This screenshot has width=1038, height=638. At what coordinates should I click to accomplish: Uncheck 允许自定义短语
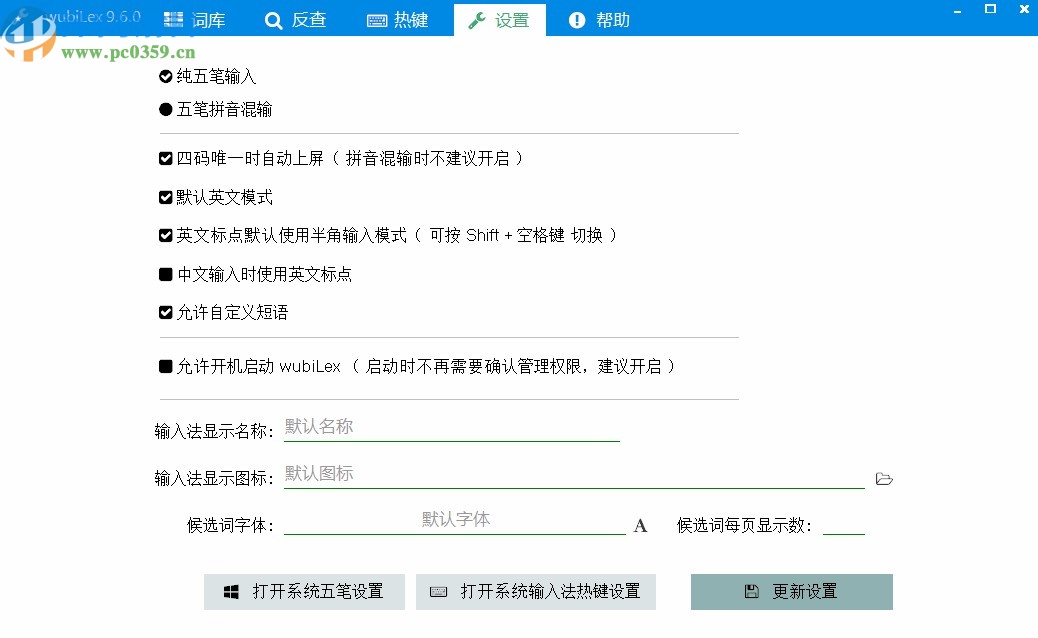point(165,312)
